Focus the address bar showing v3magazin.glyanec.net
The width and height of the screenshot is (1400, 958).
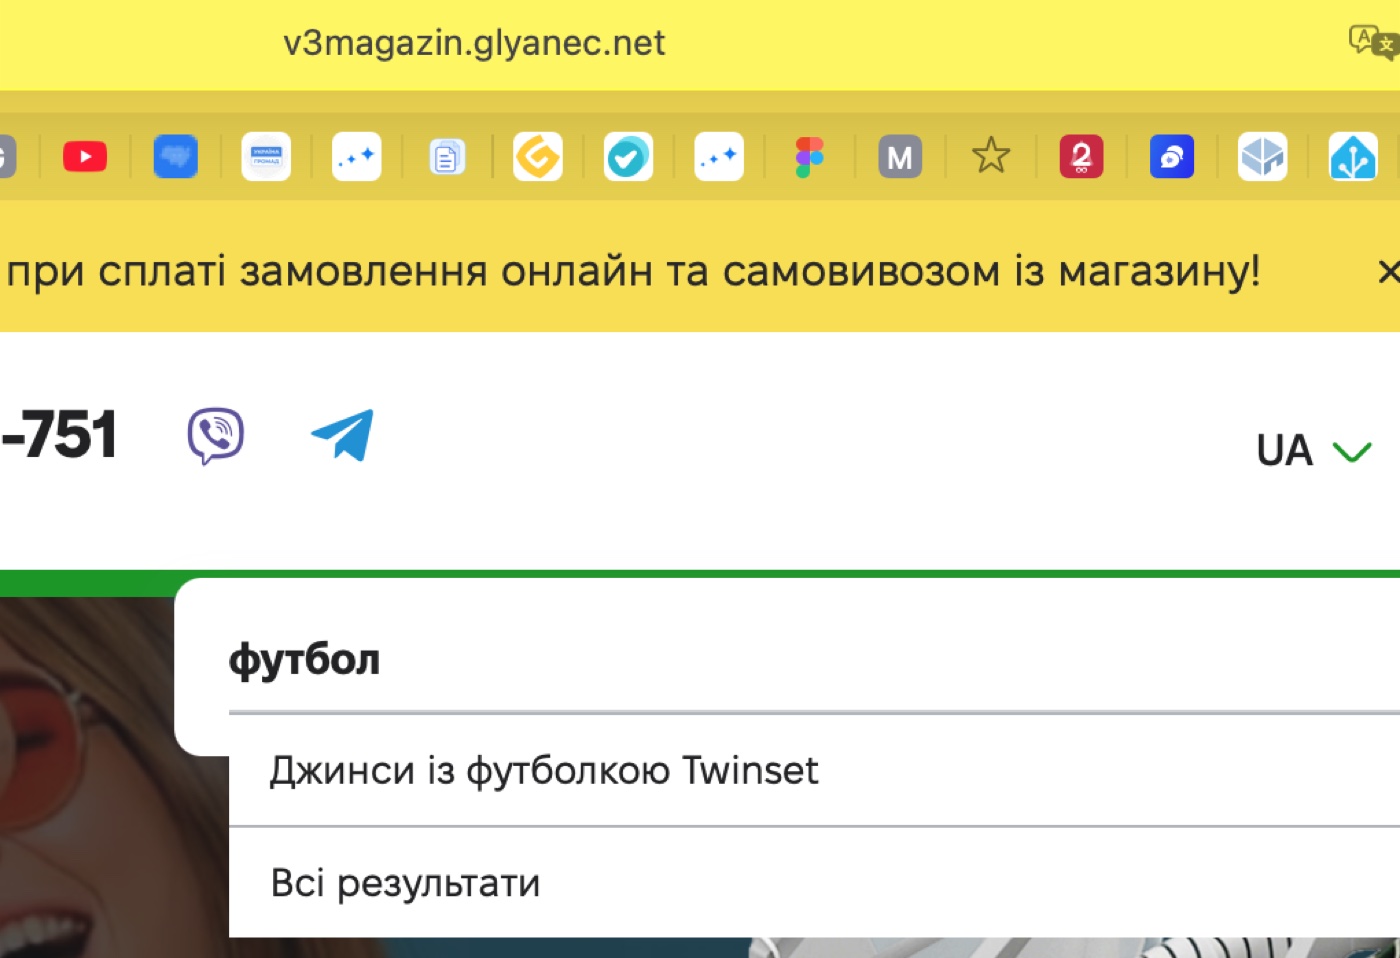[x=474, y=43]
